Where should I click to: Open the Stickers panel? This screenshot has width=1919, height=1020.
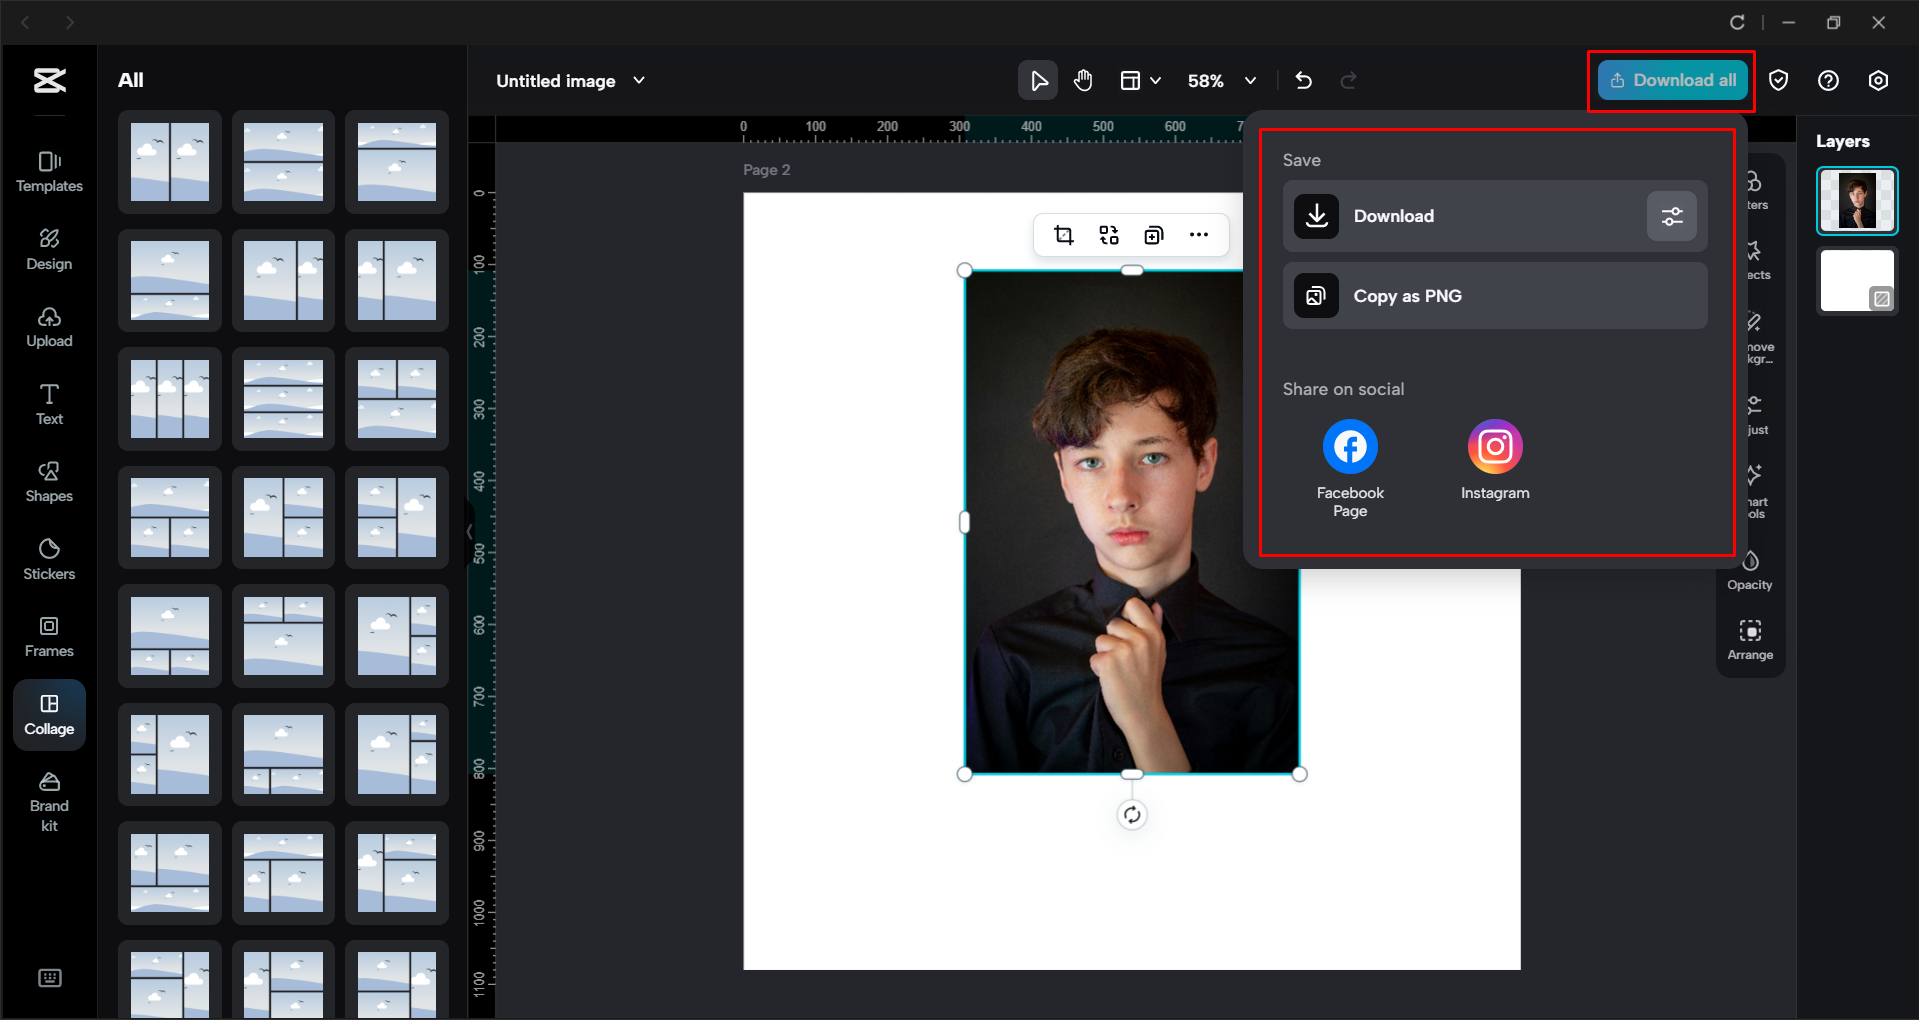coord(49,558)
